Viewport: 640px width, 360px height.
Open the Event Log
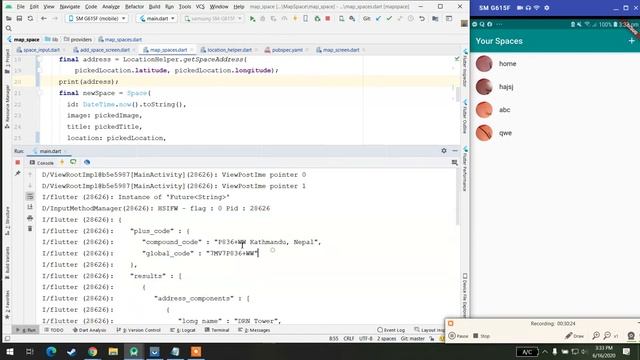[x=391, y=330]
